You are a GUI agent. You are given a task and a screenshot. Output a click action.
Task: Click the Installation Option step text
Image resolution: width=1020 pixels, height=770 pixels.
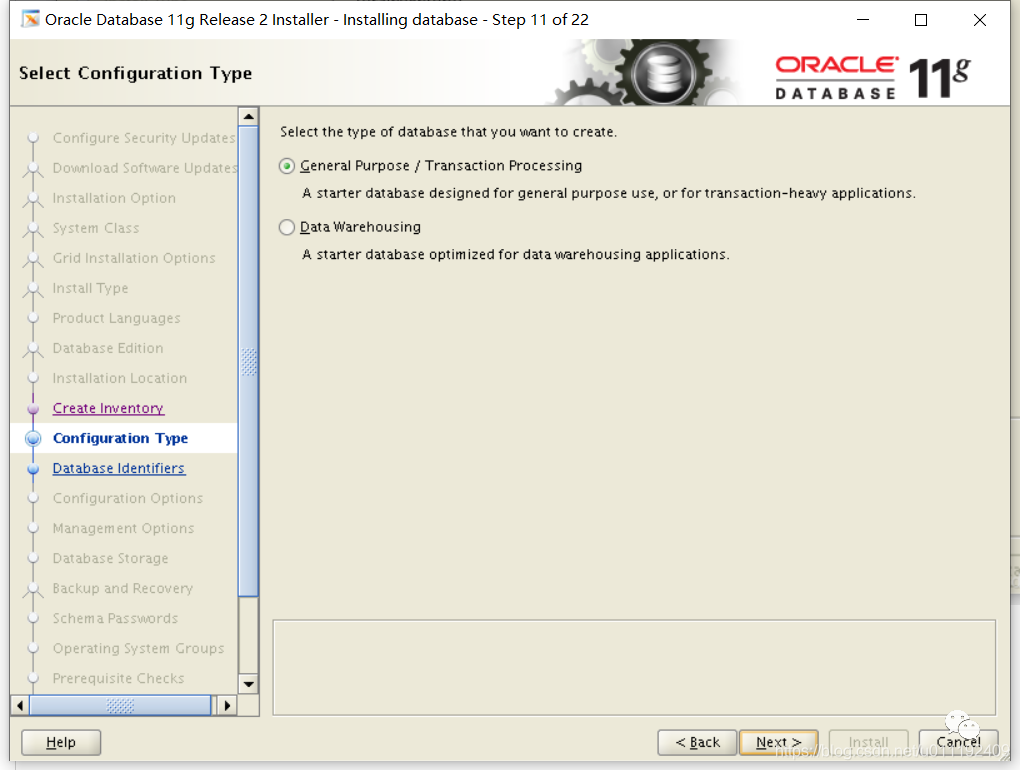(114, 198)
